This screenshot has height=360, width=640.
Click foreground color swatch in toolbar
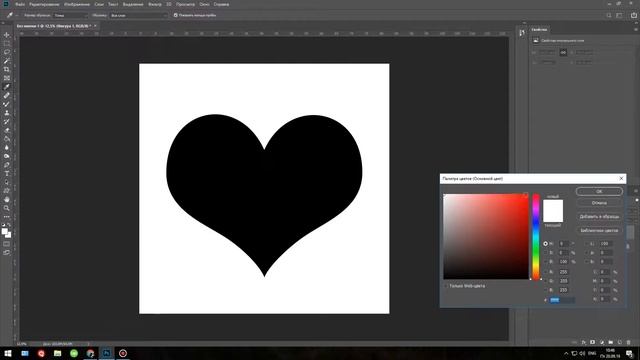pyautogui.click(x=4, y=231)
